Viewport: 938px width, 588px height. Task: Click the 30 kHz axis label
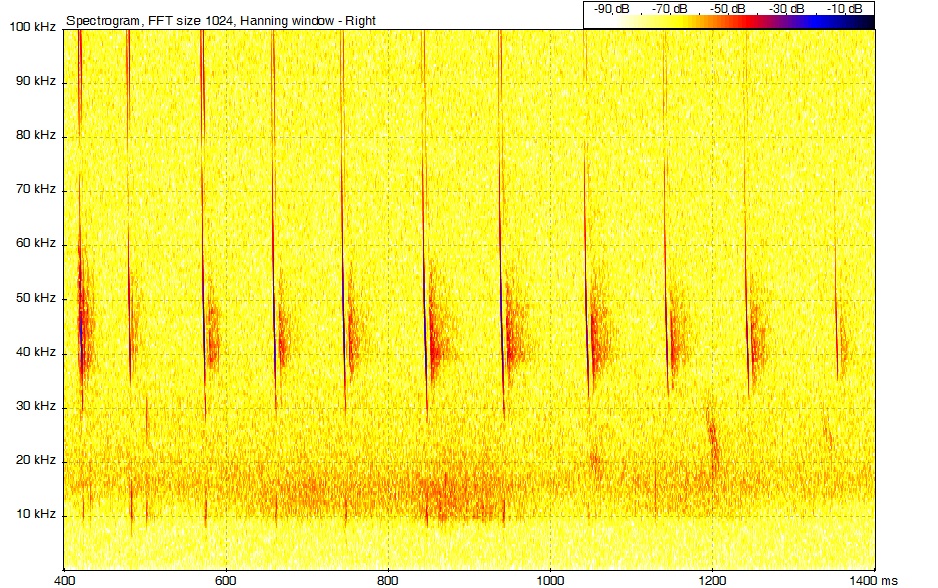36,406
